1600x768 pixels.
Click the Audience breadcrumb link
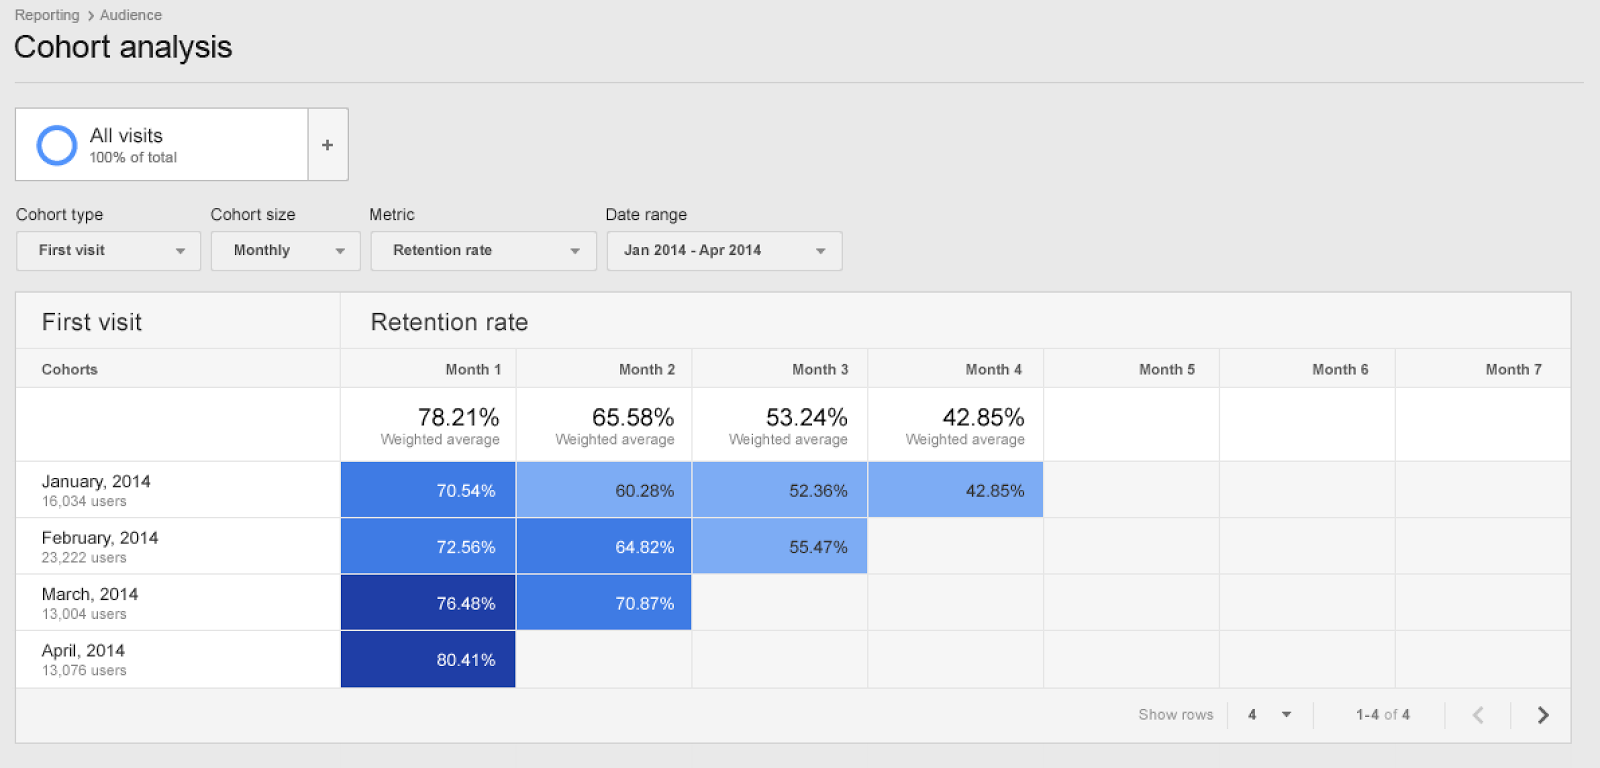tap(130, 15)
